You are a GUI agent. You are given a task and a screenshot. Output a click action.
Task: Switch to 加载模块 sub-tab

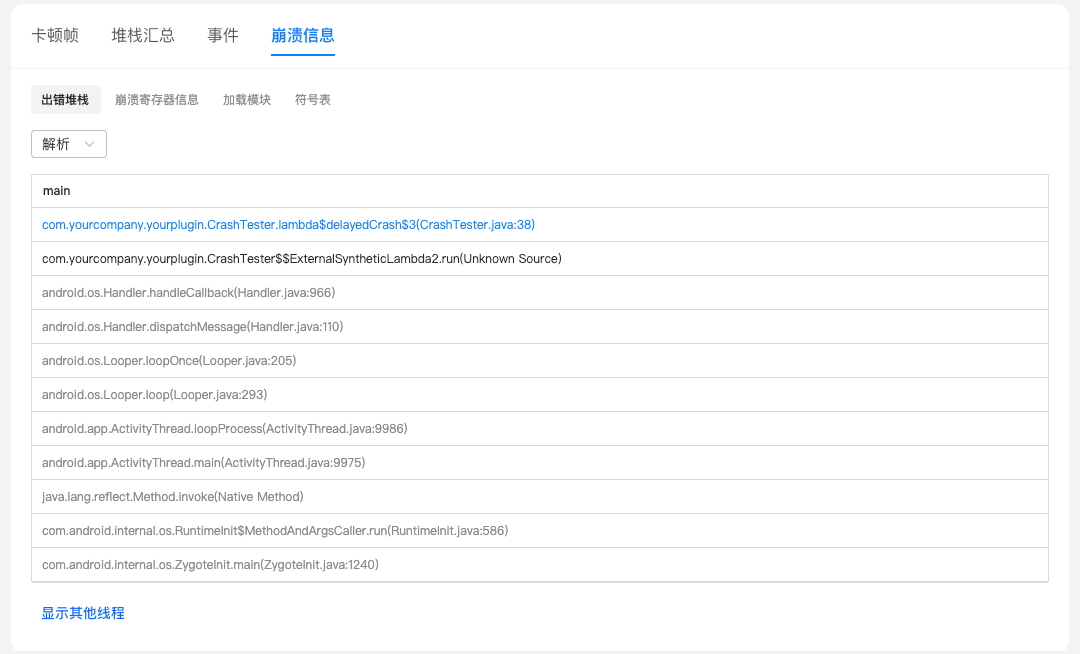tap(247, 100)
